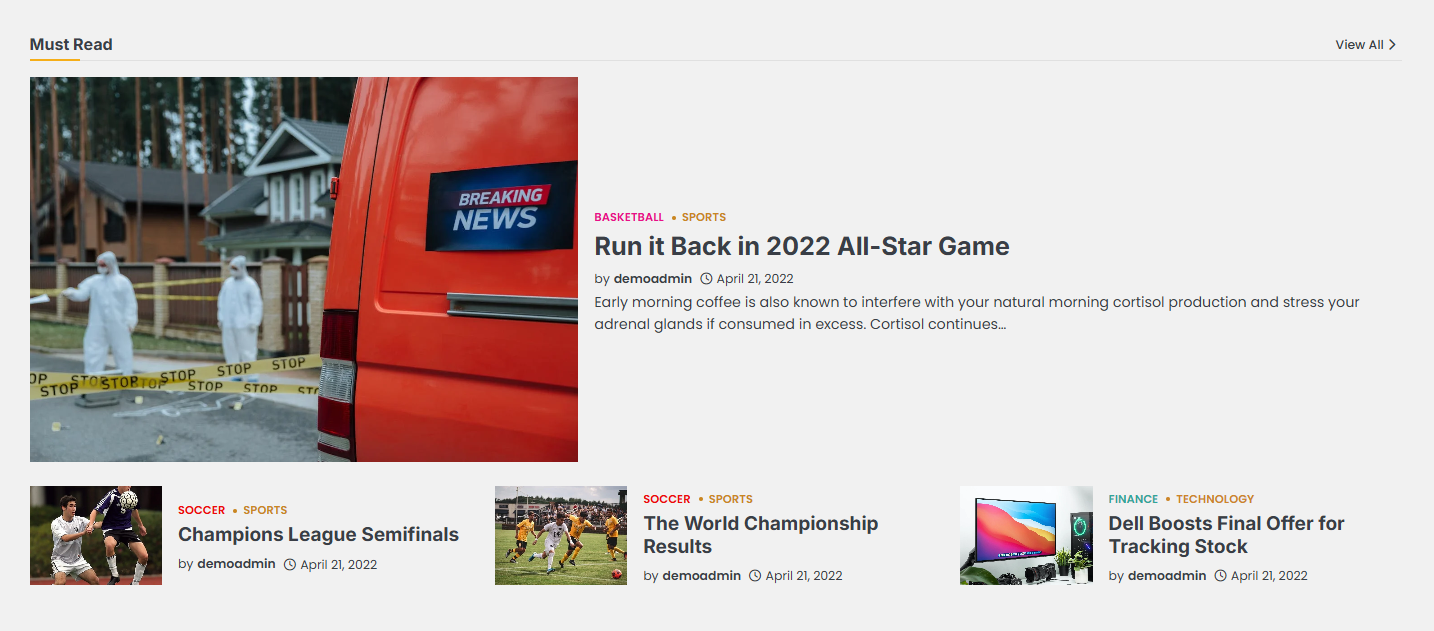Select the Basketball category tag
The width and height of the screenshot is (1434, 631).
628,217
